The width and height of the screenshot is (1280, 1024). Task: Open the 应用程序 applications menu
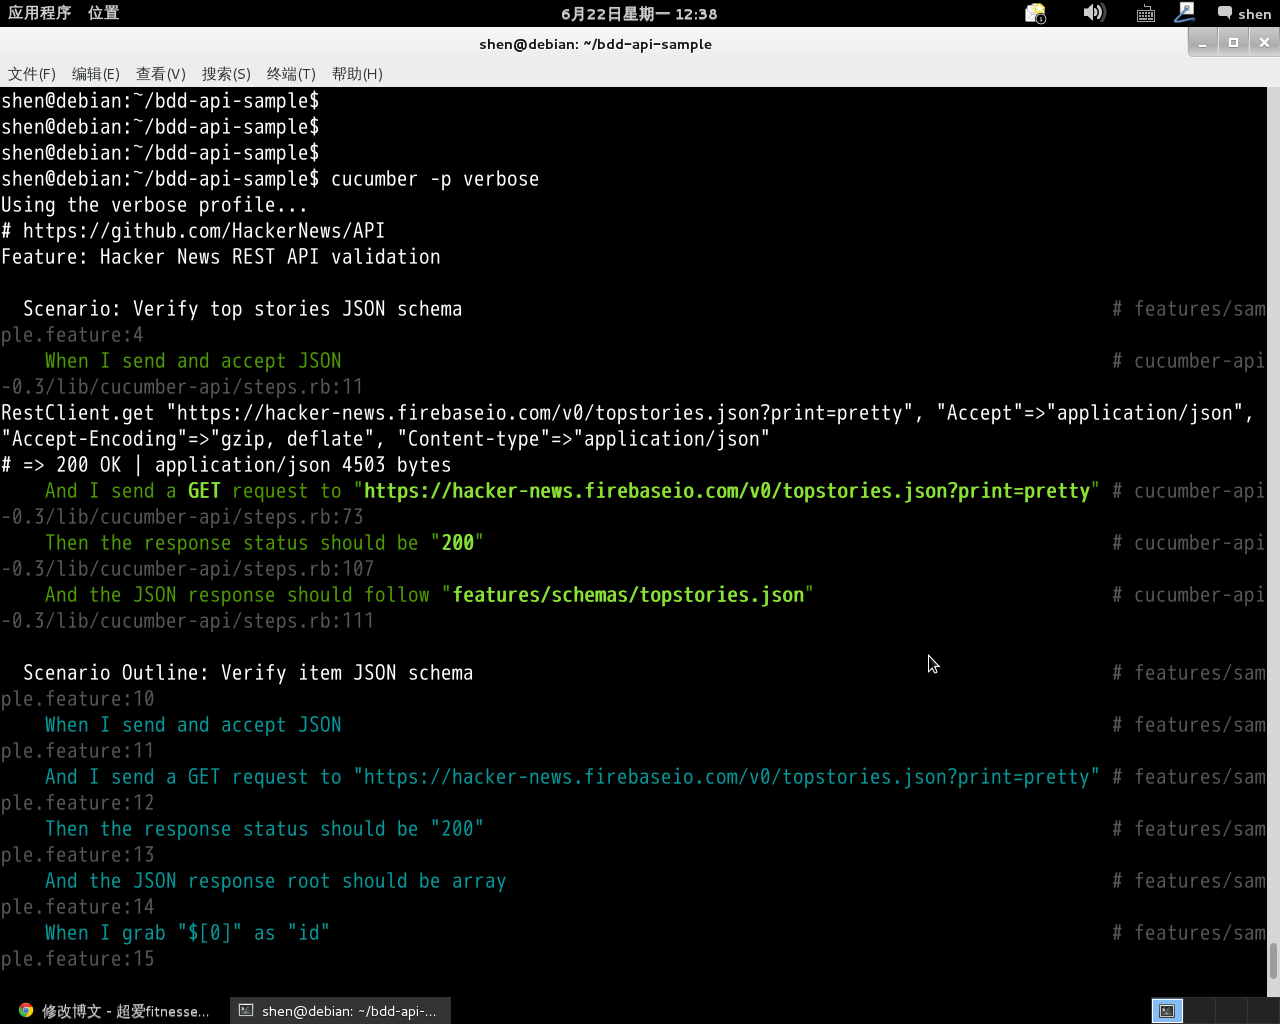click(40, 13)
